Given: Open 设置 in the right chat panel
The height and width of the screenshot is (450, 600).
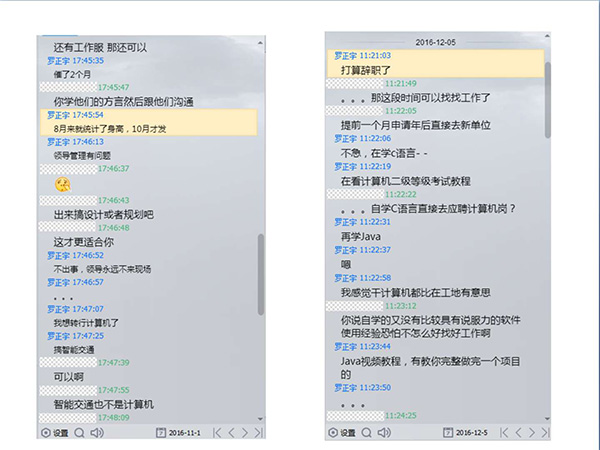Looking at the screenshot, I should click(342, 433).
